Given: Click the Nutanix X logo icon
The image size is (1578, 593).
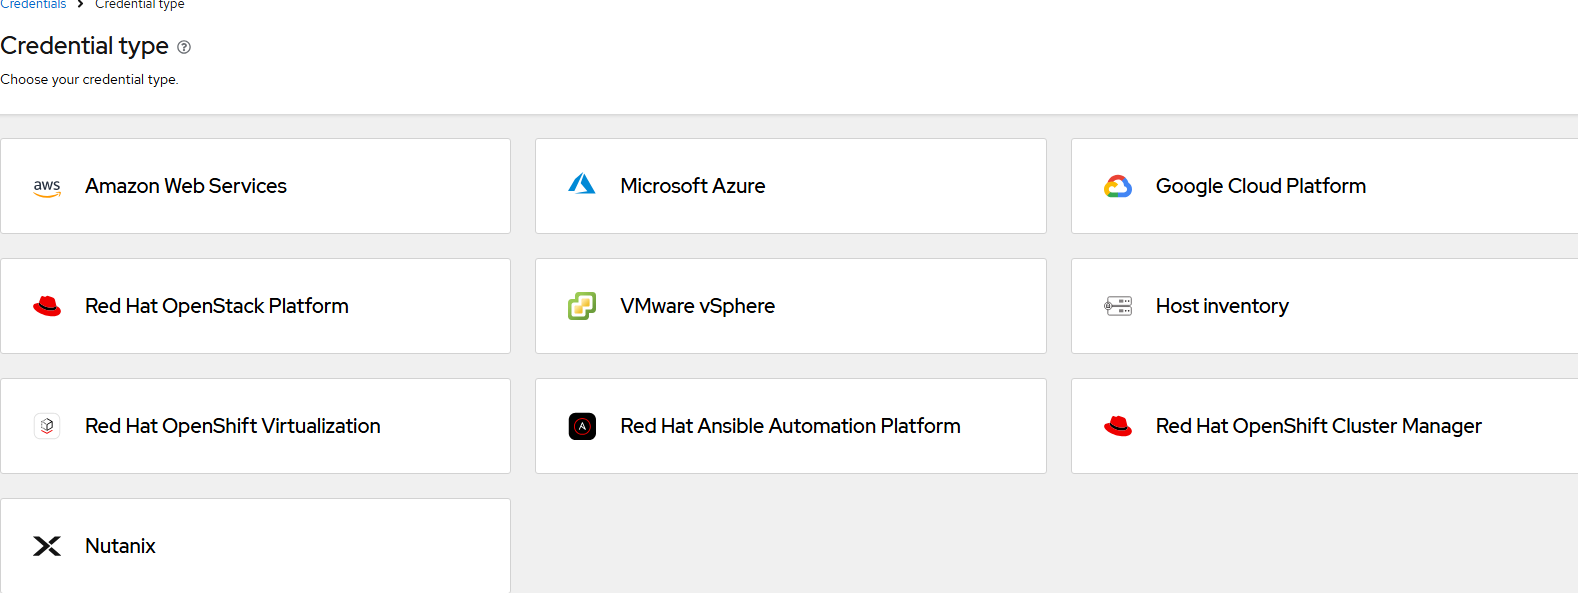Looking at the screenshot, I should point(47,546).
